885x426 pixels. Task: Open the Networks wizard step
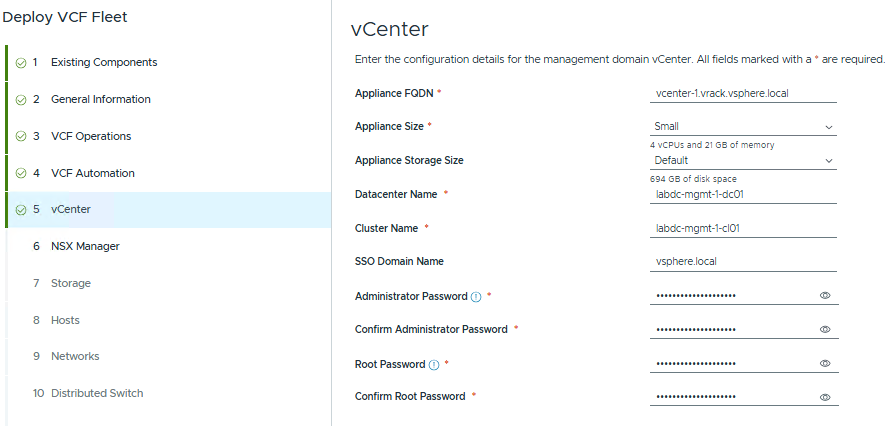[75, 357]
